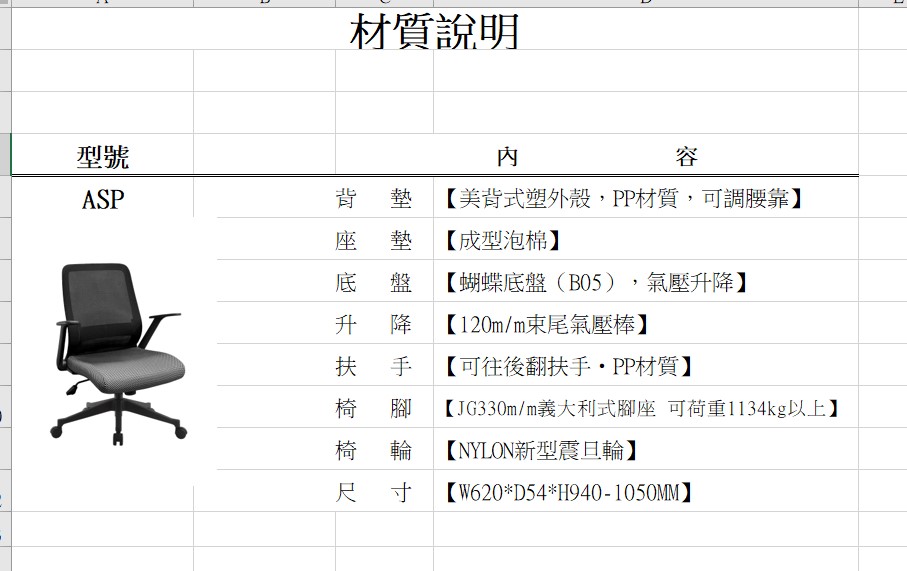
Task: Select cell with 可往後翻扶手．PP材質
Action: pyautogui.click(x=646, y=365)
